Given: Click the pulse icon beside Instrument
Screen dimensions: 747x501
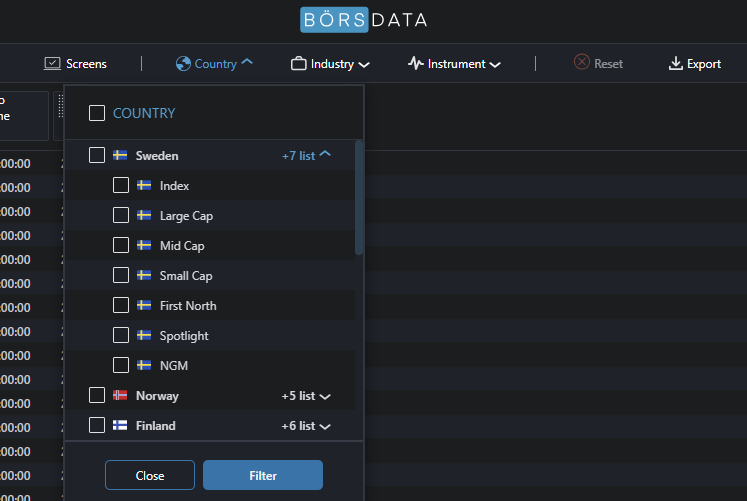Looking at the screenshot, I should point(416,64).
